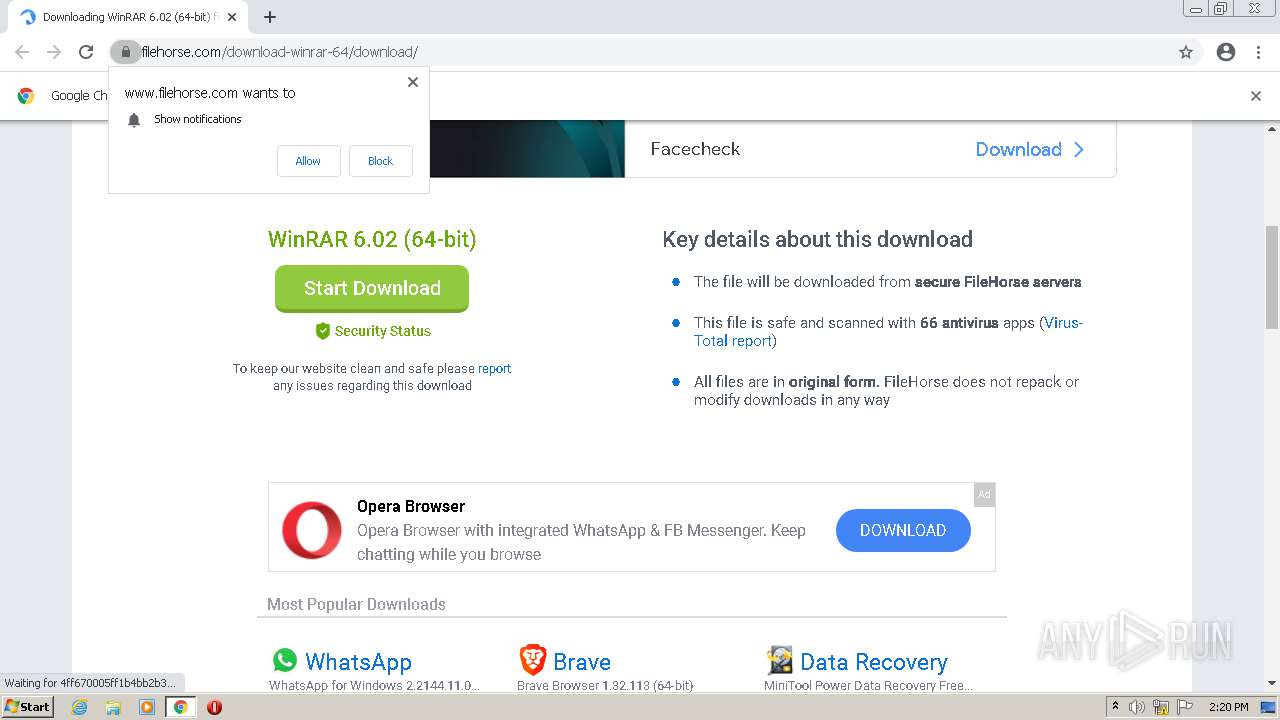Open the WhatsApp download link

(358, 662)
